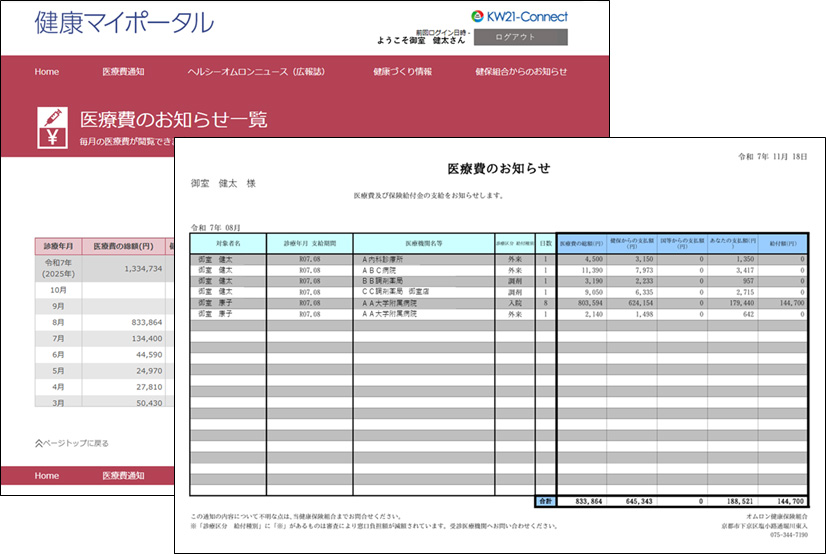This screenshot has height=554, width=826.
Task: Open Home in the top navigation
Action: [47, 72]
